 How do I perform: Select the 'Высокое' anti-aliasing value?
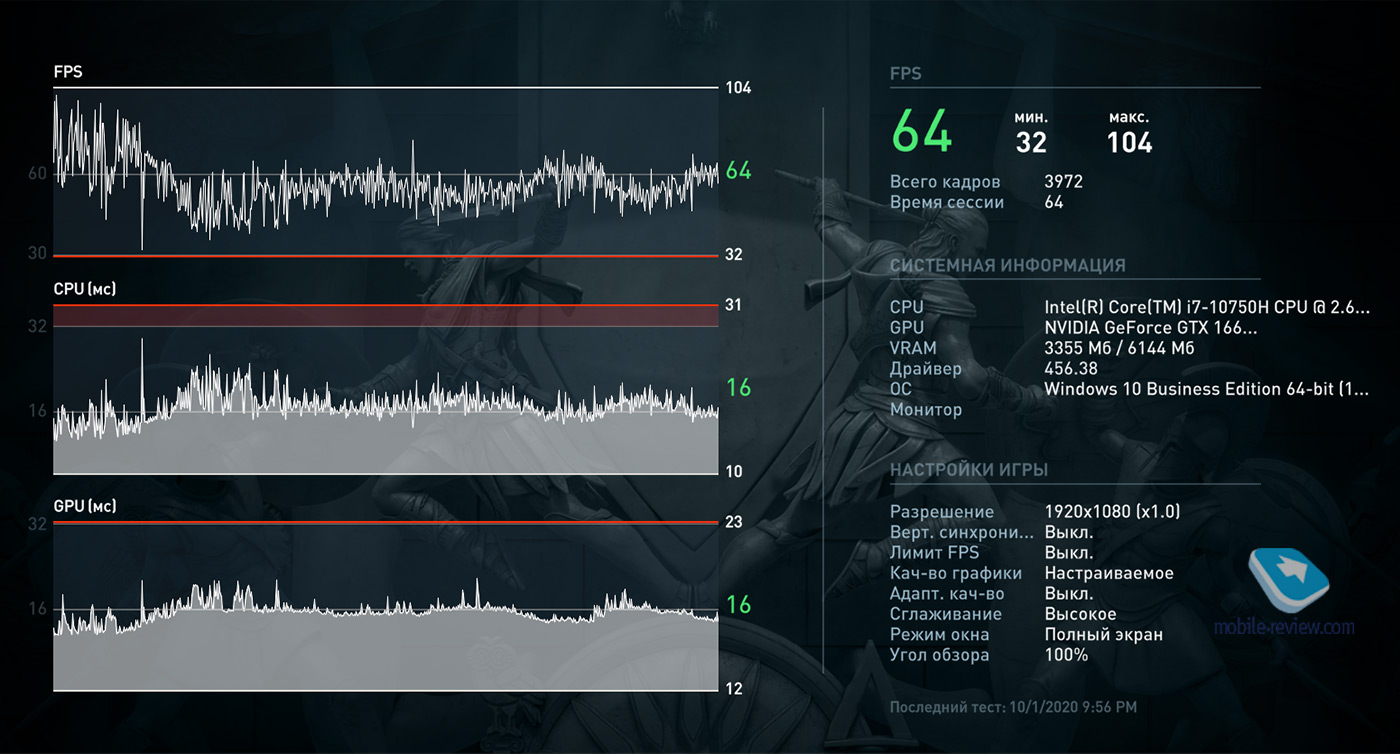[1080, 614]
